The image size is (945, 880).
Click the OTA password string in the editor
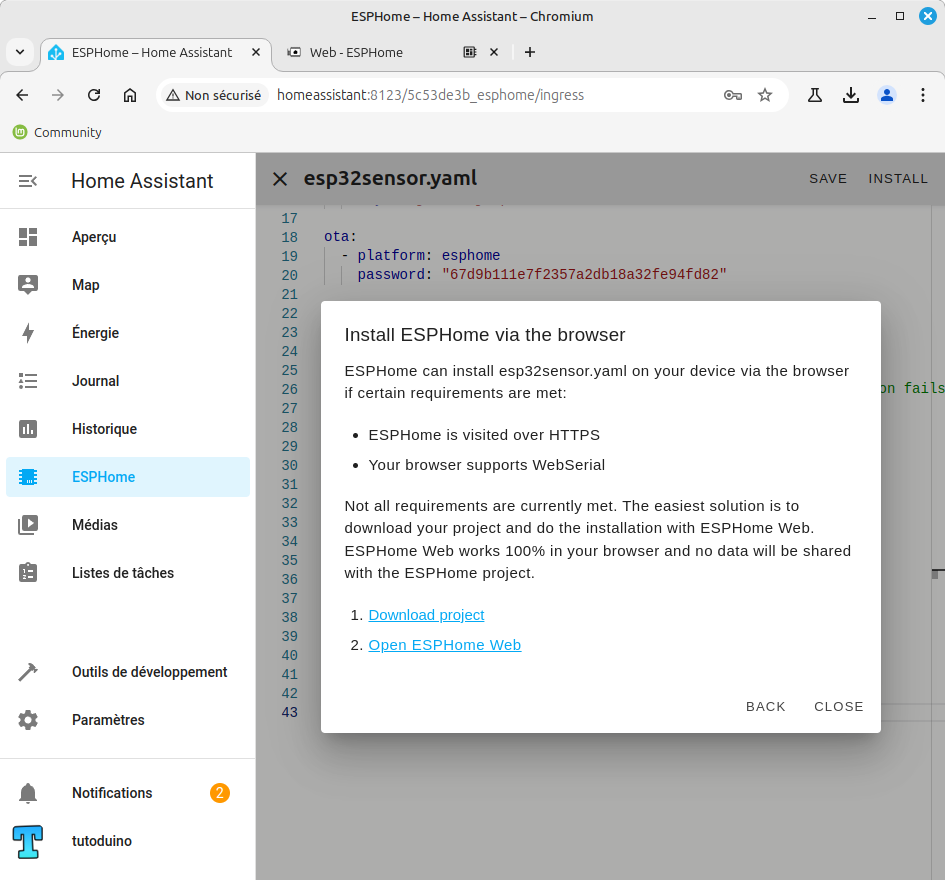pos(584,275)
